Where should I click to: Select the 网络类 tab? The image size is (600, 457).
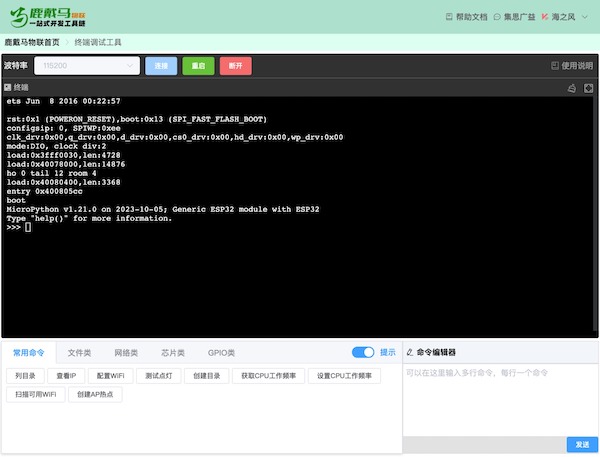126,353
